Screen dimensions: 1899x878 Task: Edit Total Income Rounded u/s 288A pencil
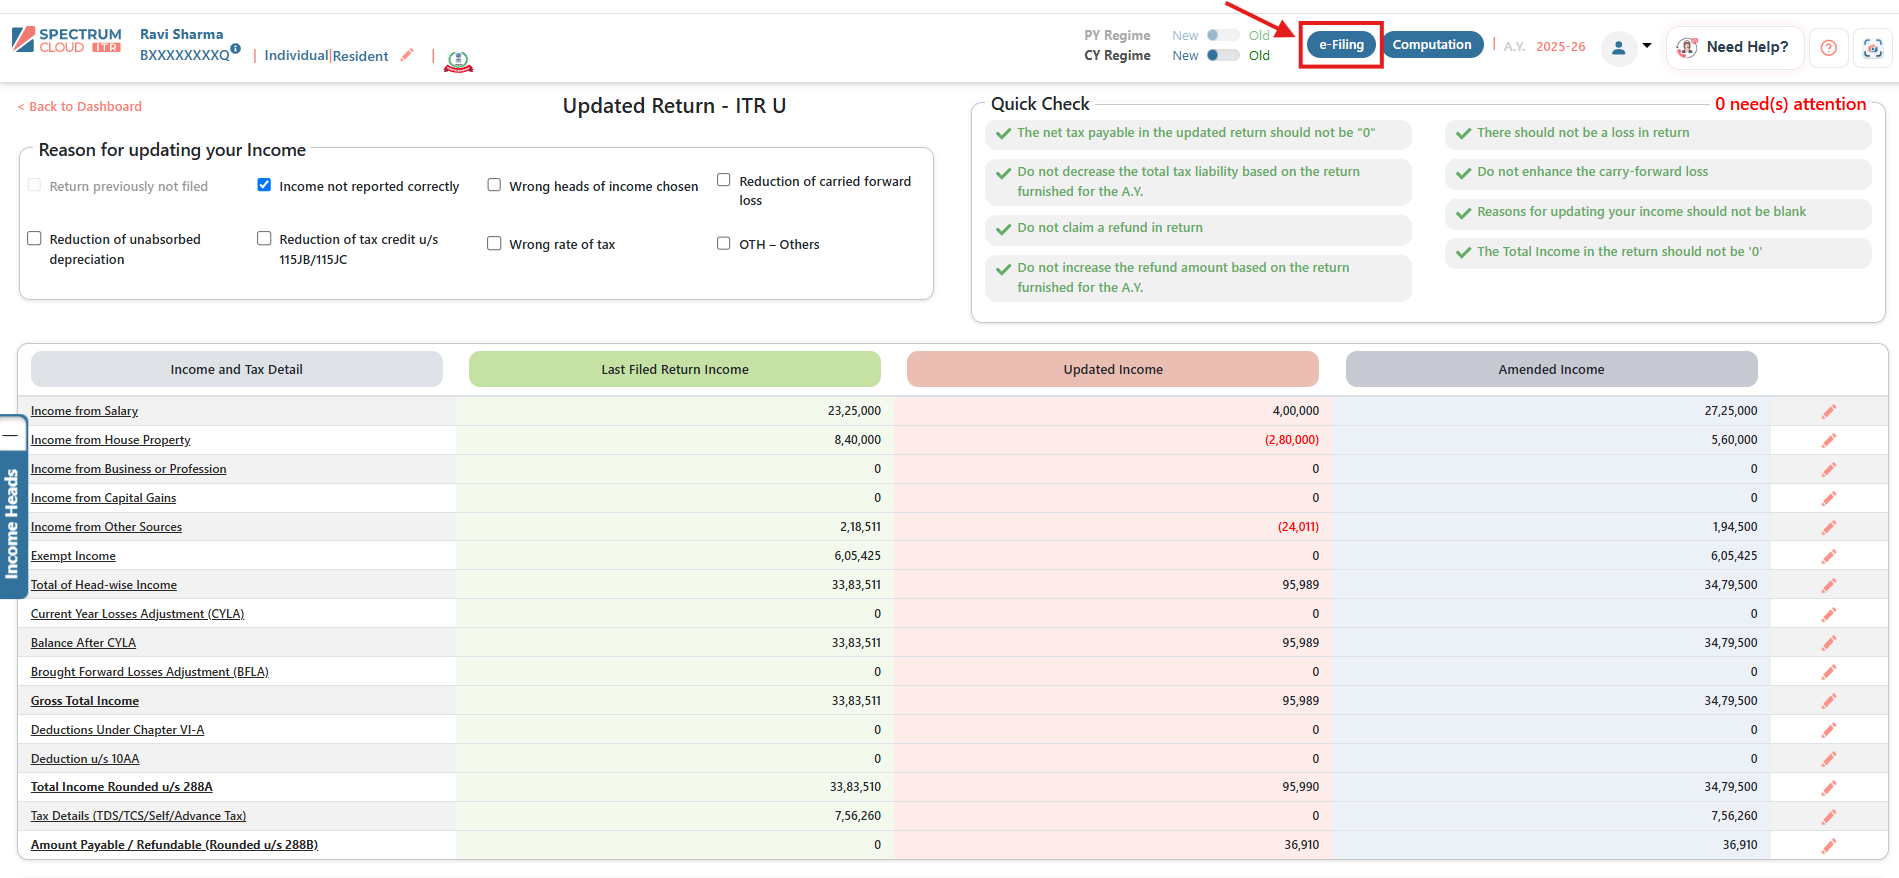[x=1828, y=788]
